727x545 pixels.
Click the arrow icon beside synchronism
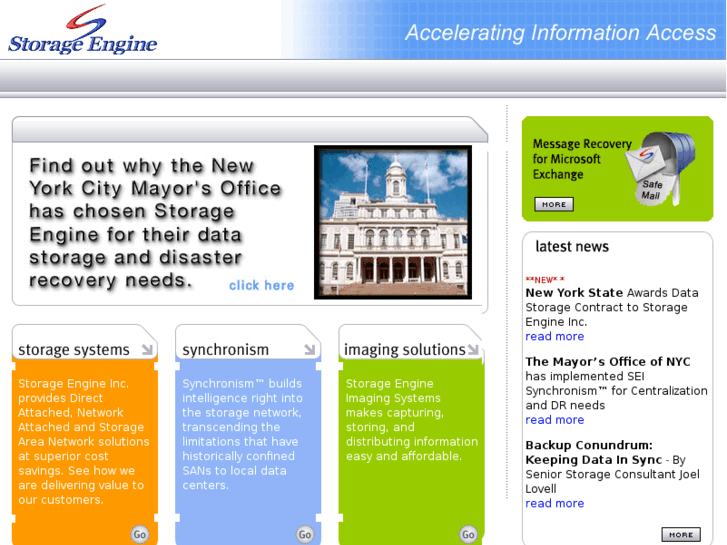pos(310,349)
